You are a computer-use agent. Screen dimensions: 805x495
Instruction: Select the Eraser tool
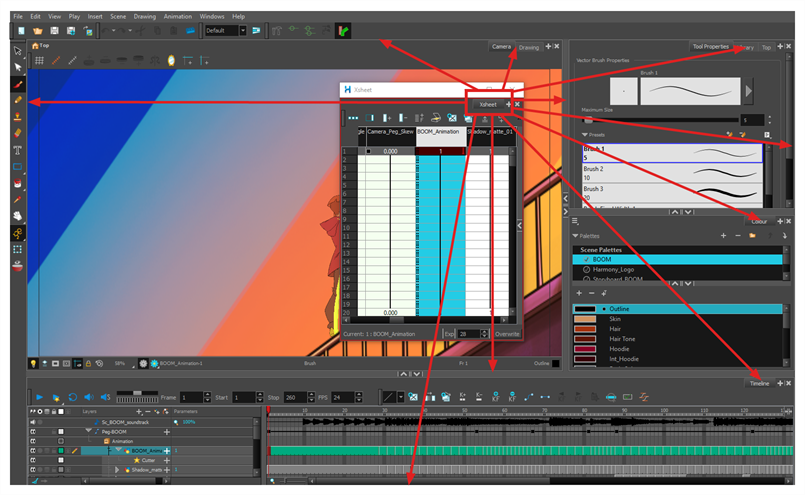pyautogui.click(x=19, y=132)
